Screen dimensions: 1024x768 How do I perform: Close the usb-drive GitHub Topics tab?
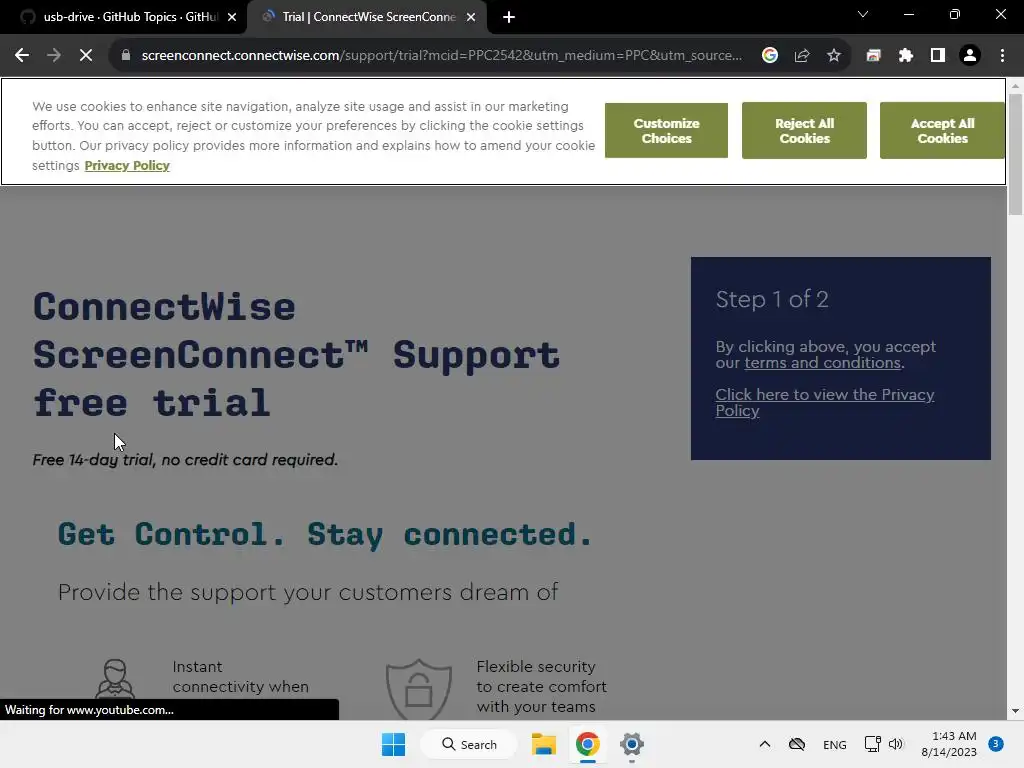tap(232, 17)
